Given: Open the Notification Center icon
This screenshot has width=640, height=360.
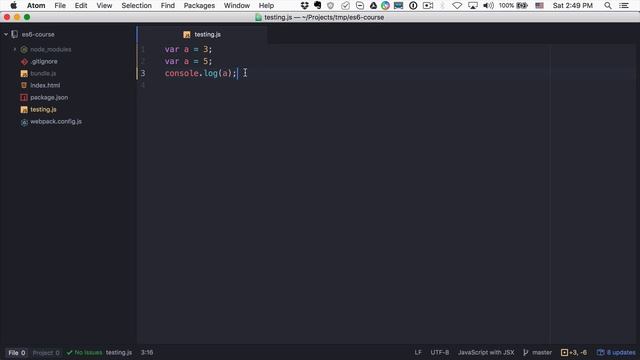Looking at the screenshot, I should pyautogui.click(x=624, y=6).
